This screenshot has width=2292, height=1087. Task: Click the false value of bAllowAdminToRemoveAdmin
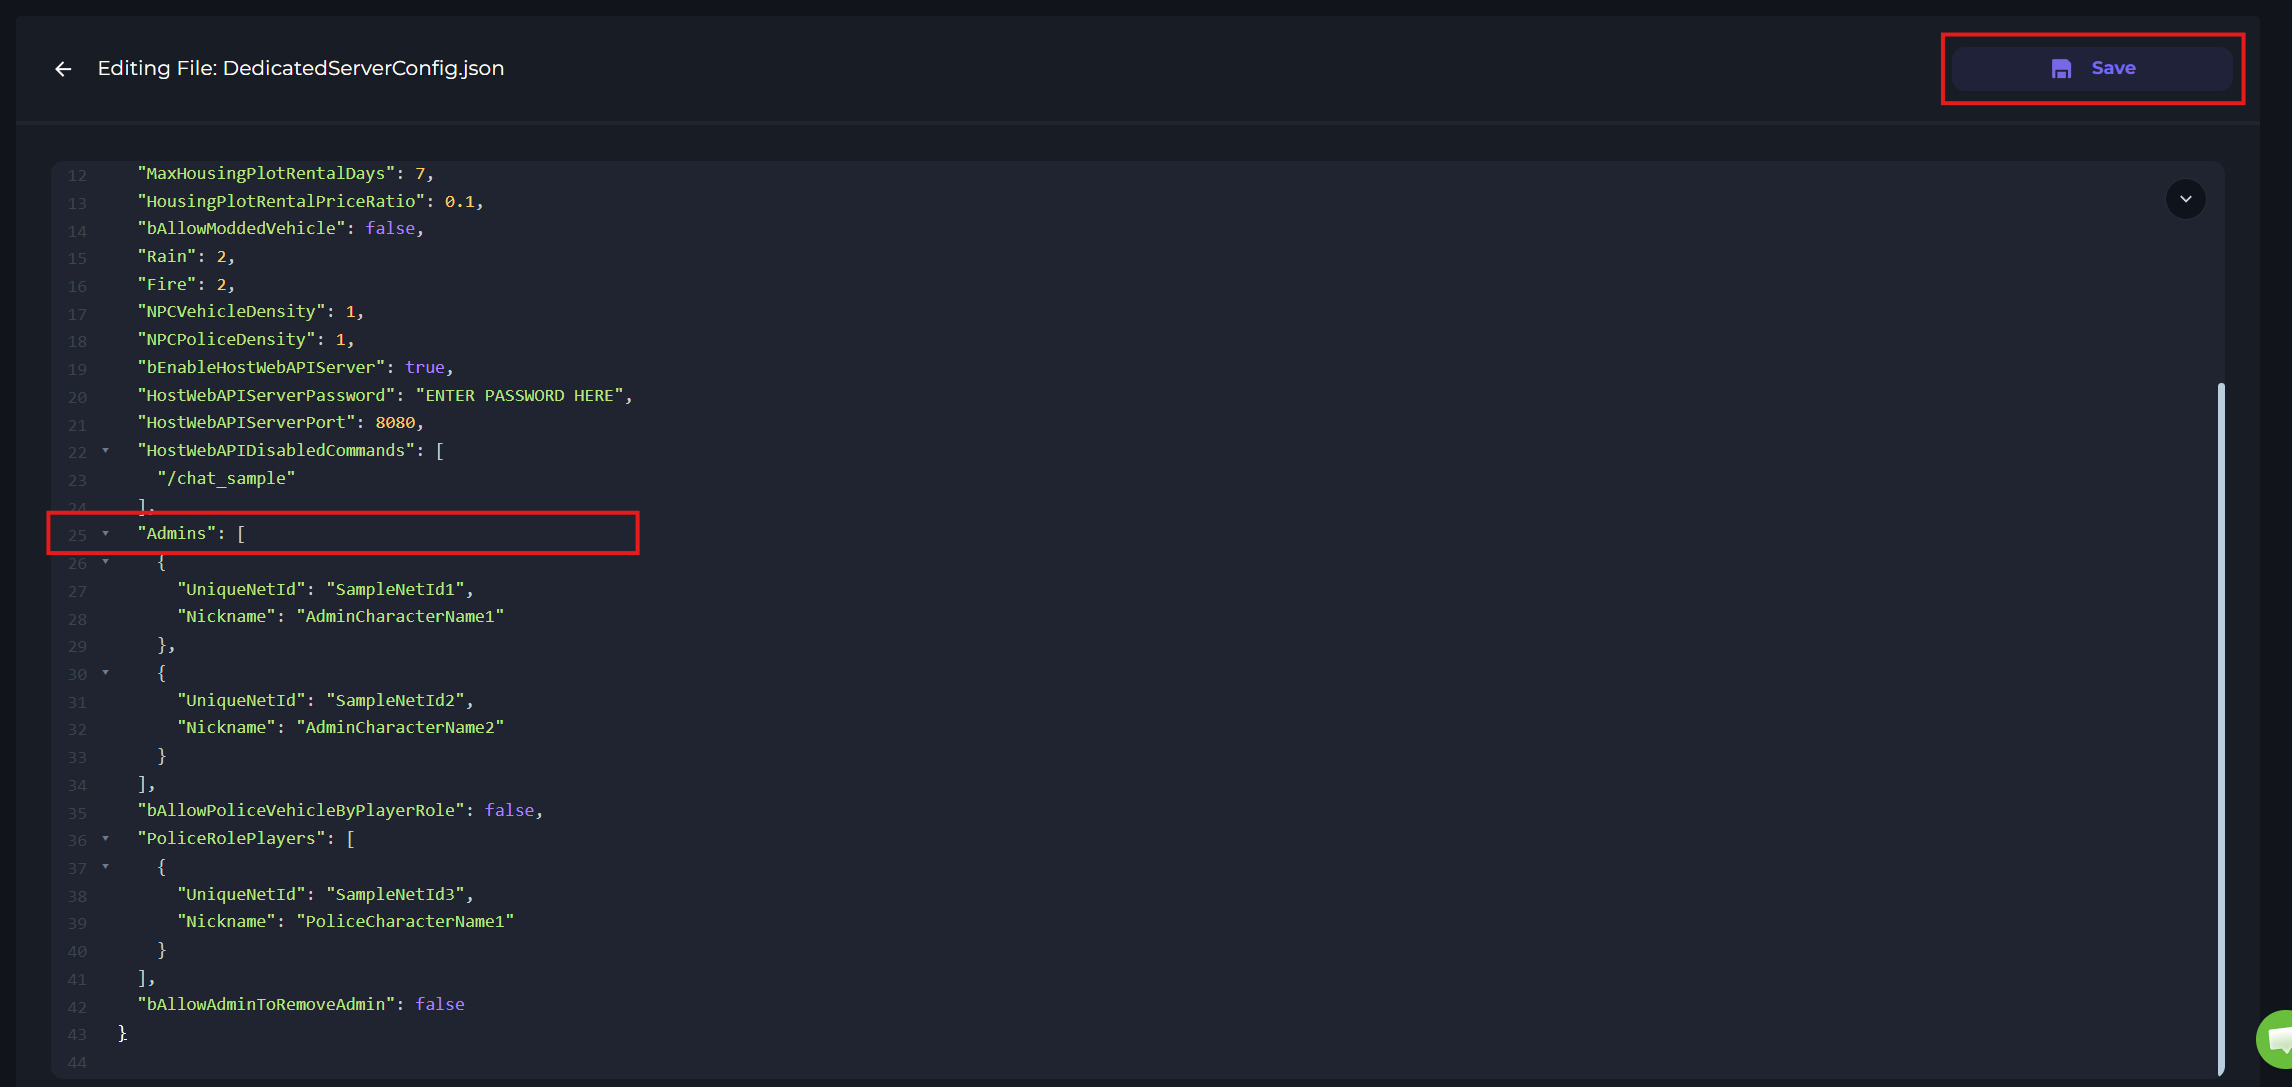440,1004
